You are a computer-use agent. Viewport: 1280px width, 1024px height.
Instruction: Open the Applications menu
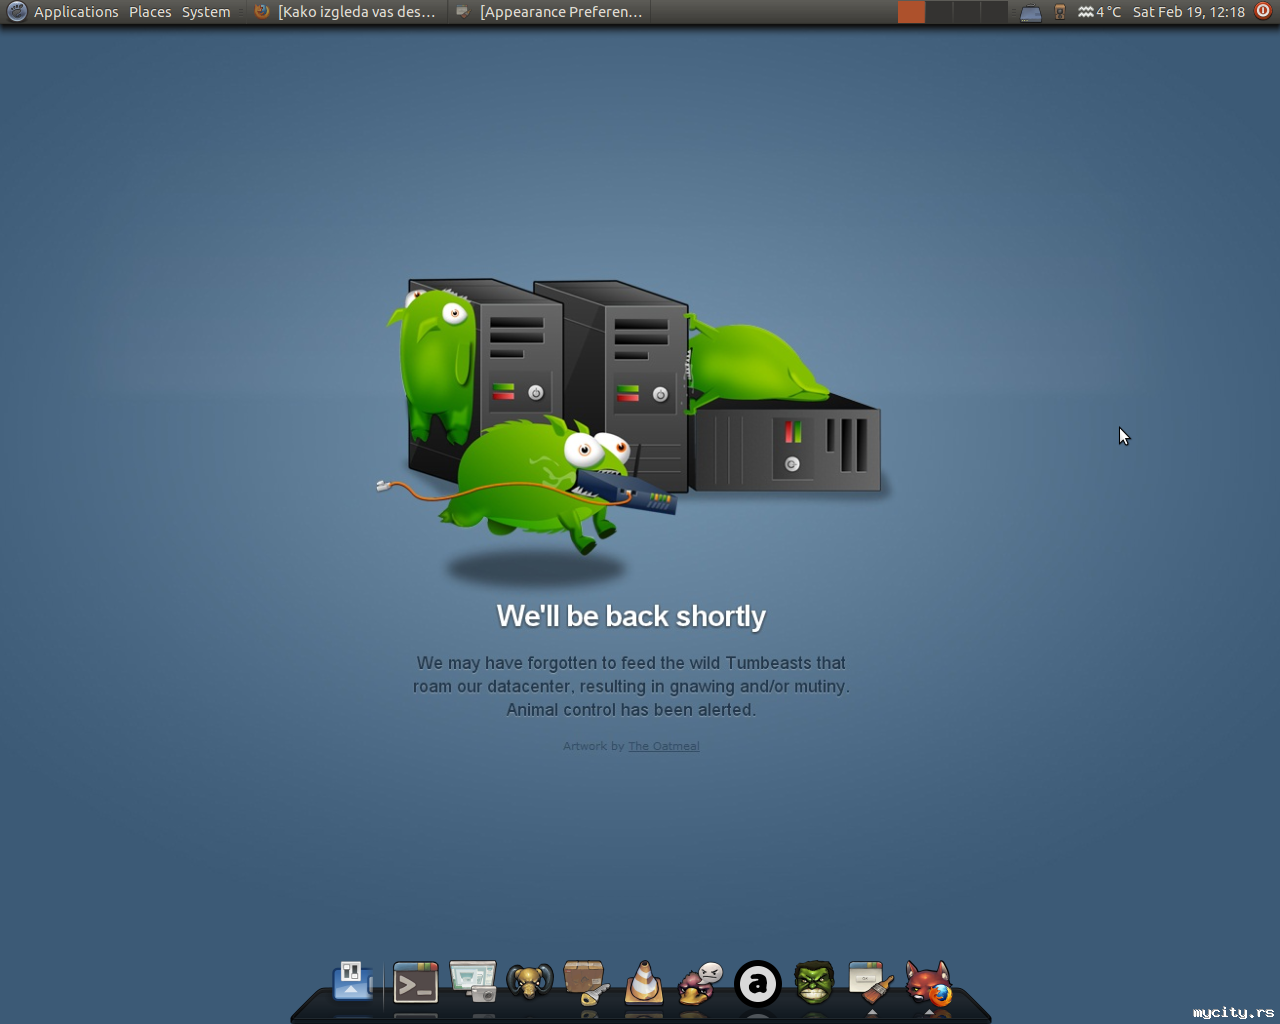[76, 12]
